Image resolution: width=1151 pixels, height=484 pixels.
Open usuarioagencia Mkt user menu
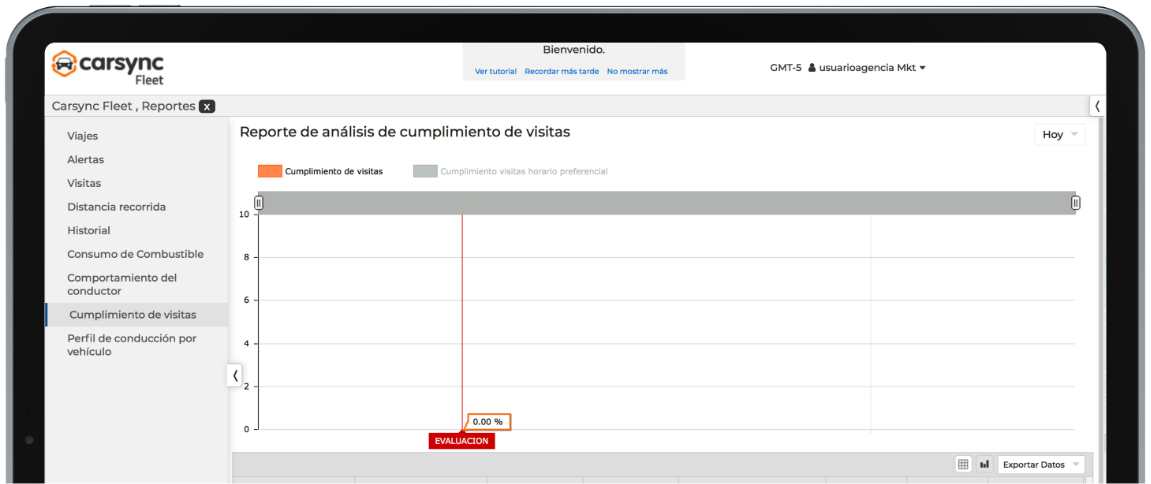point(866,68)
